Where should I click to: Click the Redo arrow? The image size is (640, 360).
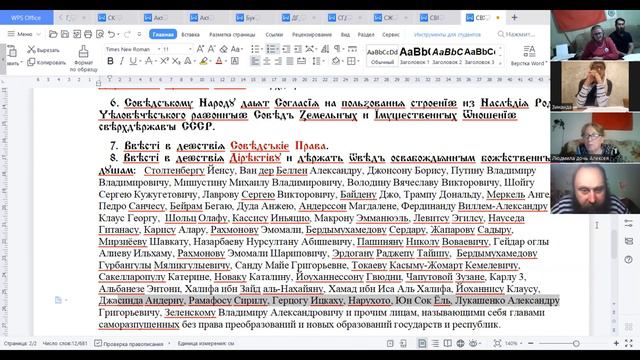coord(127,34)
